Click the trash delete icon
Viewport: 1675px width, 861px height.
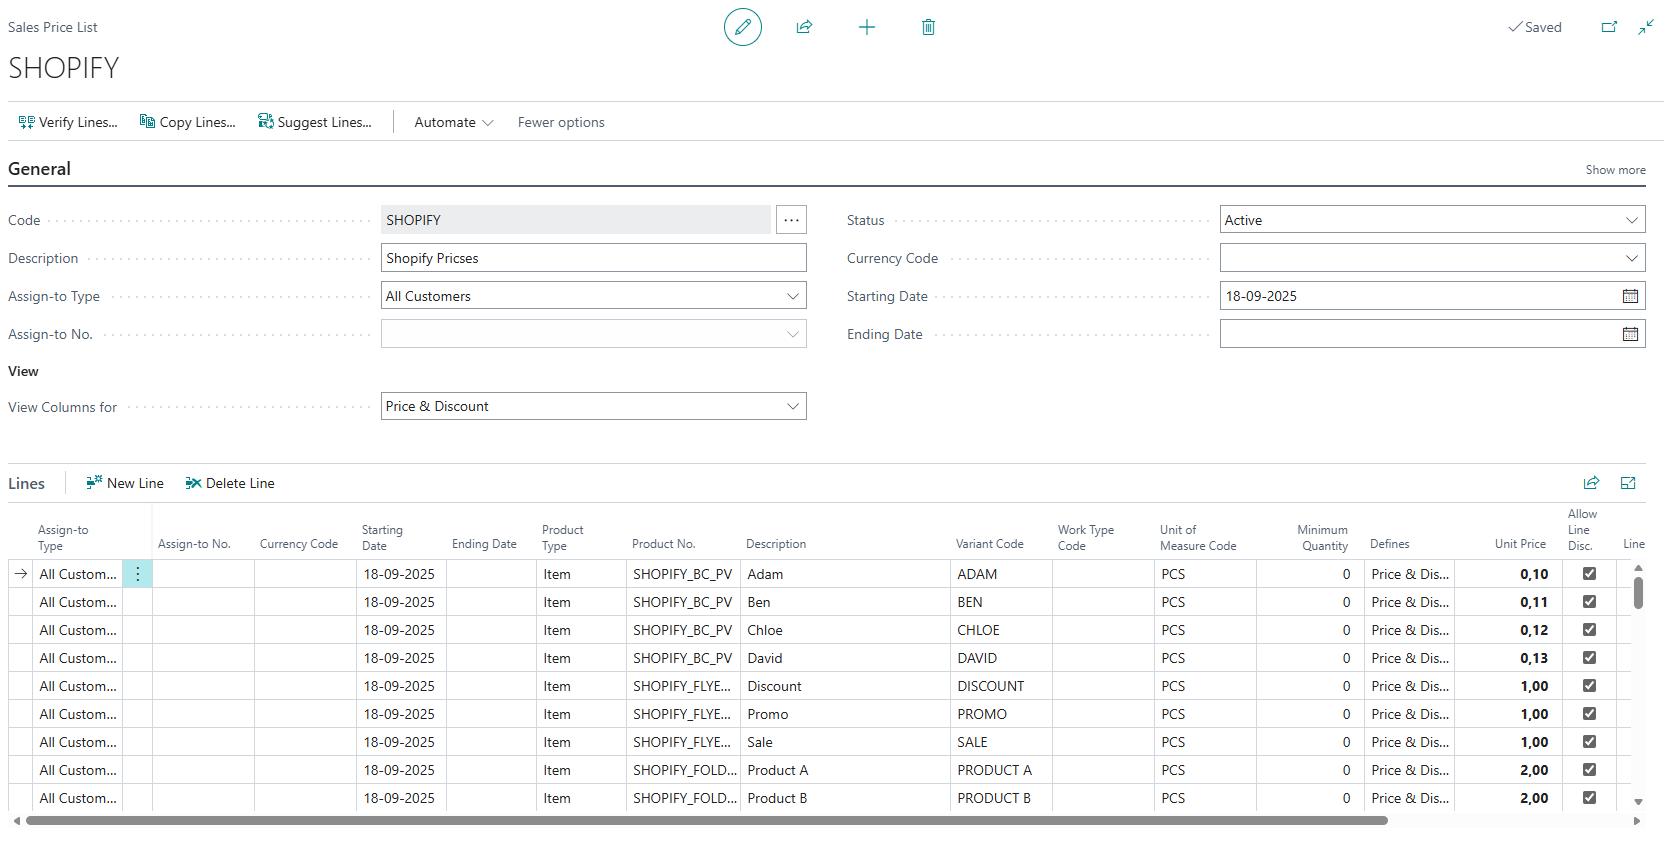(x=928, y=27)
